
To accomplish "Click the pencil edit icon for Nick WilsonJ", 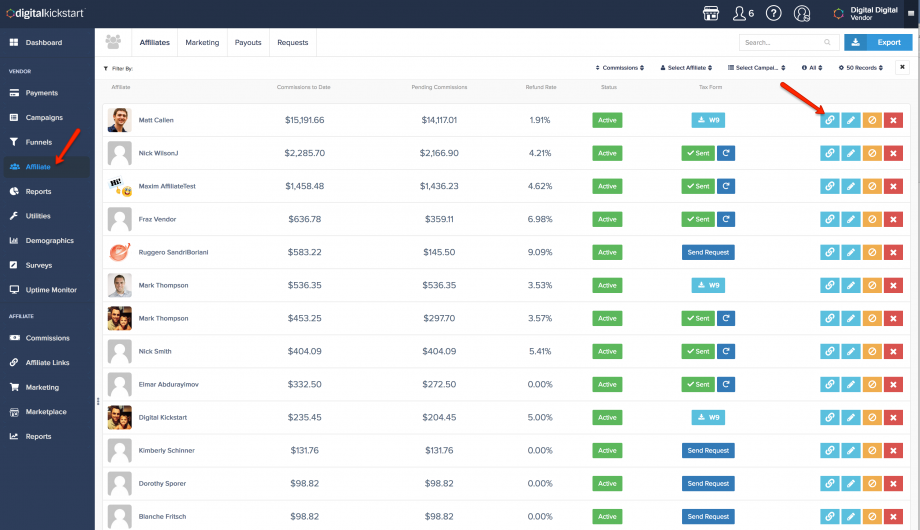I will pyautogui.click(x=850, y=153).
